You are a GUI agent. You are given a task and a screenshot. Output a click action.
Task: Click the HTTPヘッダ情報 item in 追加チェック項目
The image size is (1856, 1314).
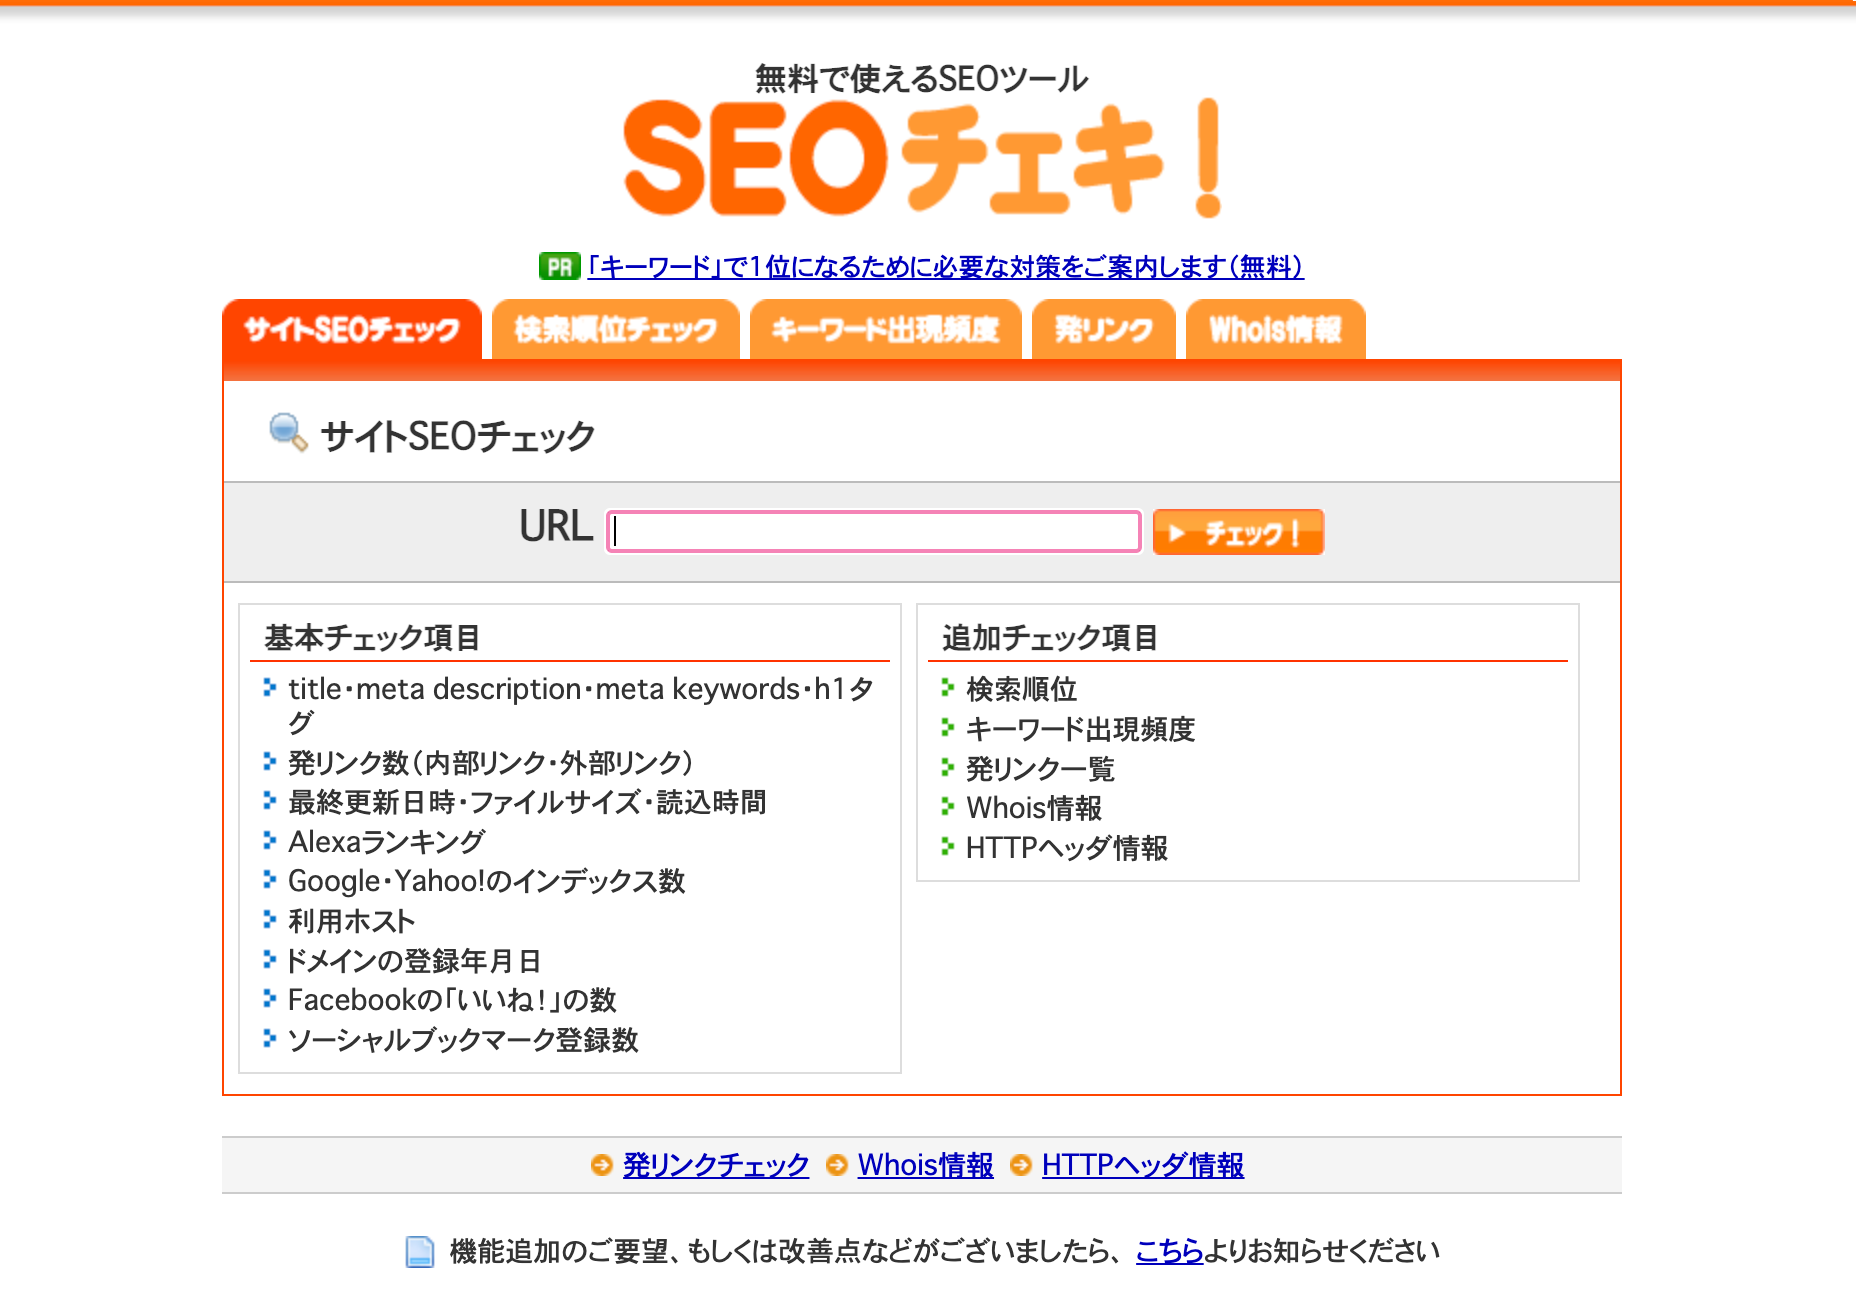click(x=1067, y=848)
